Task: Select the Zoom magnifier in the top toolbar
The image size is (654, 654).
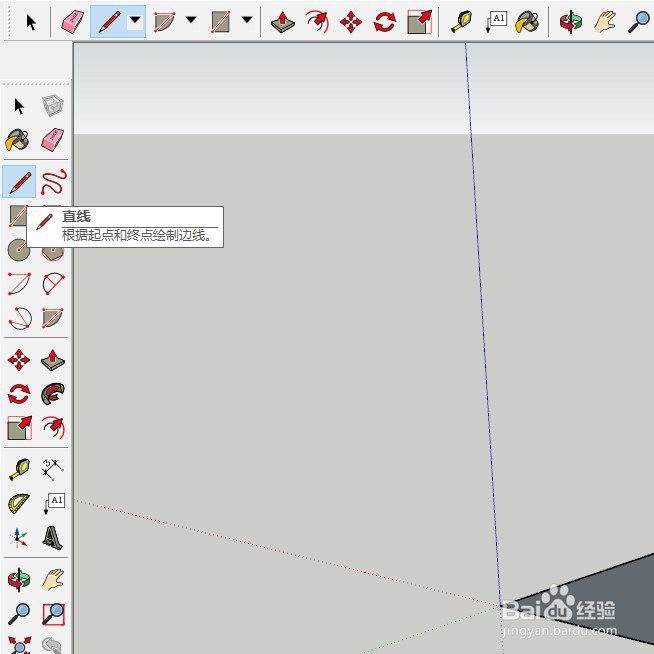Action: point(638,22)
